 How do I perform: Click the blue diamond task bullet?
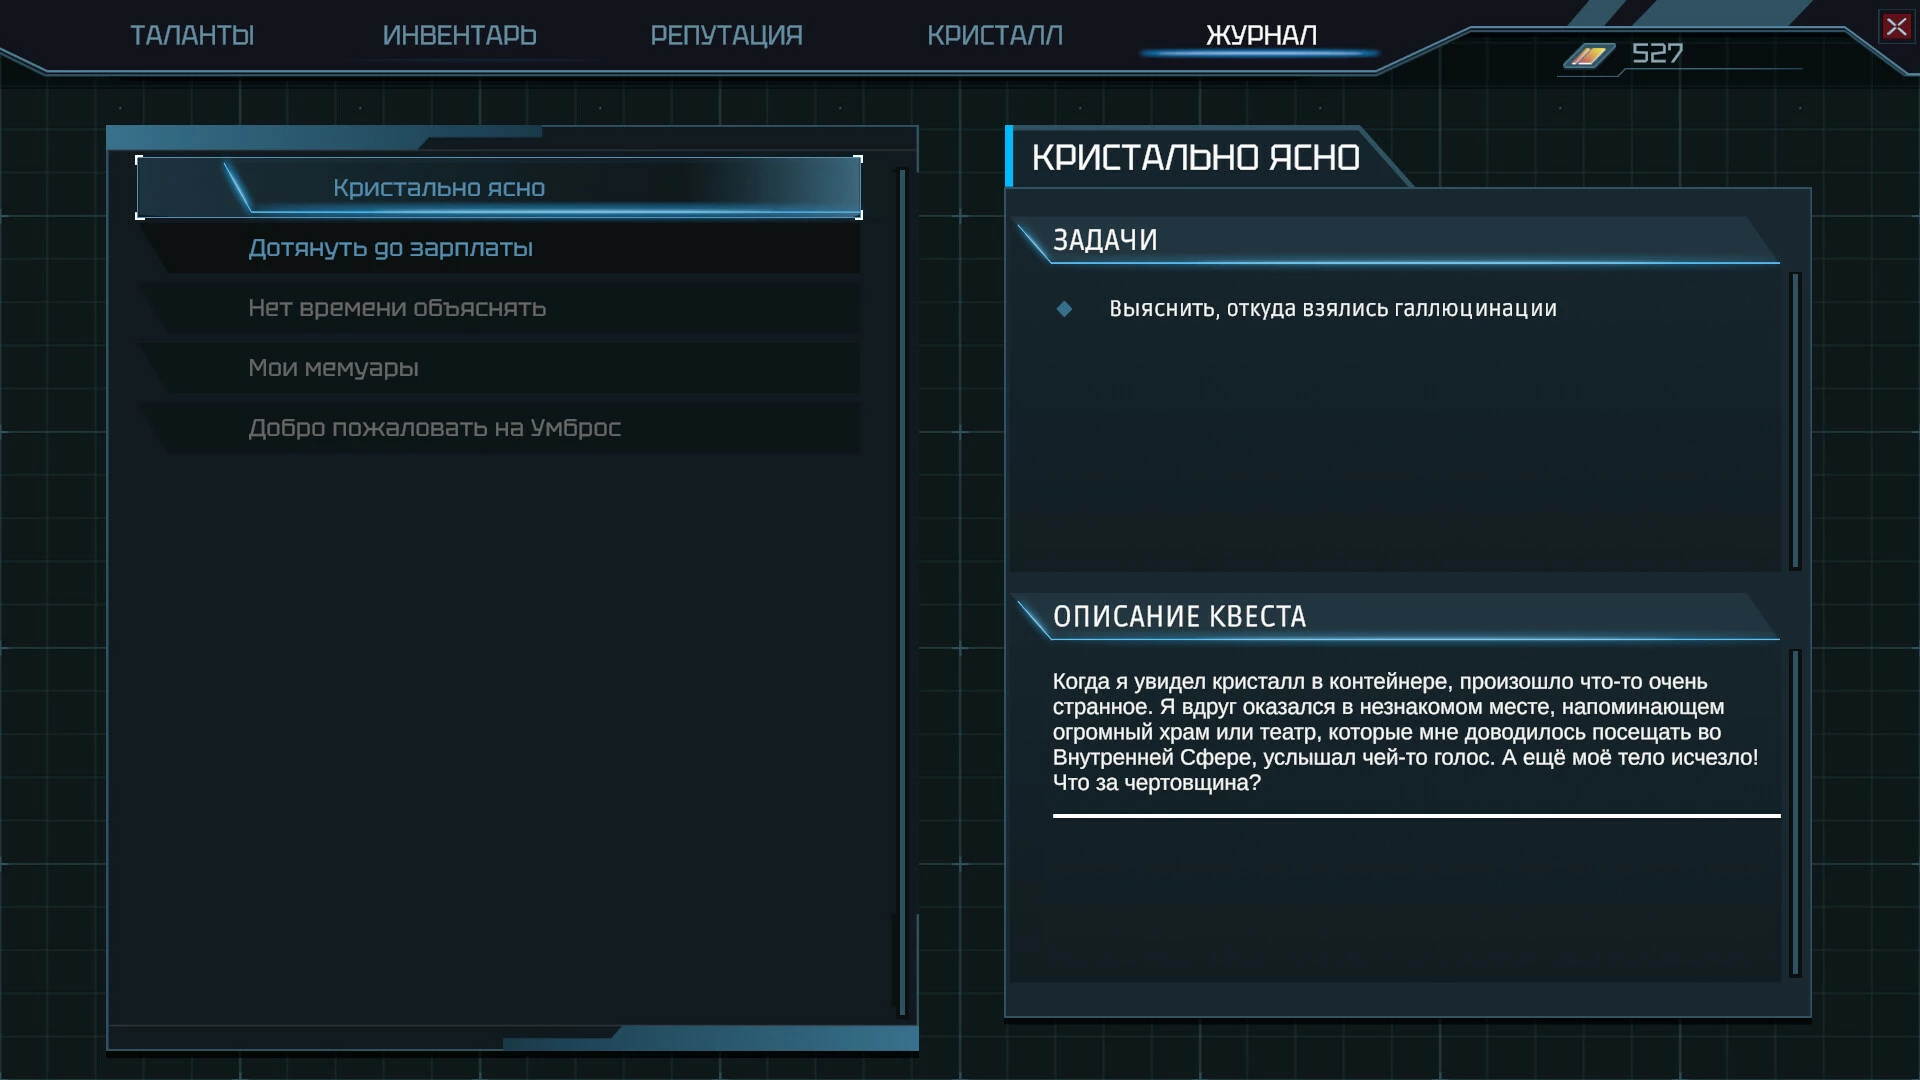coord(1064,309)
